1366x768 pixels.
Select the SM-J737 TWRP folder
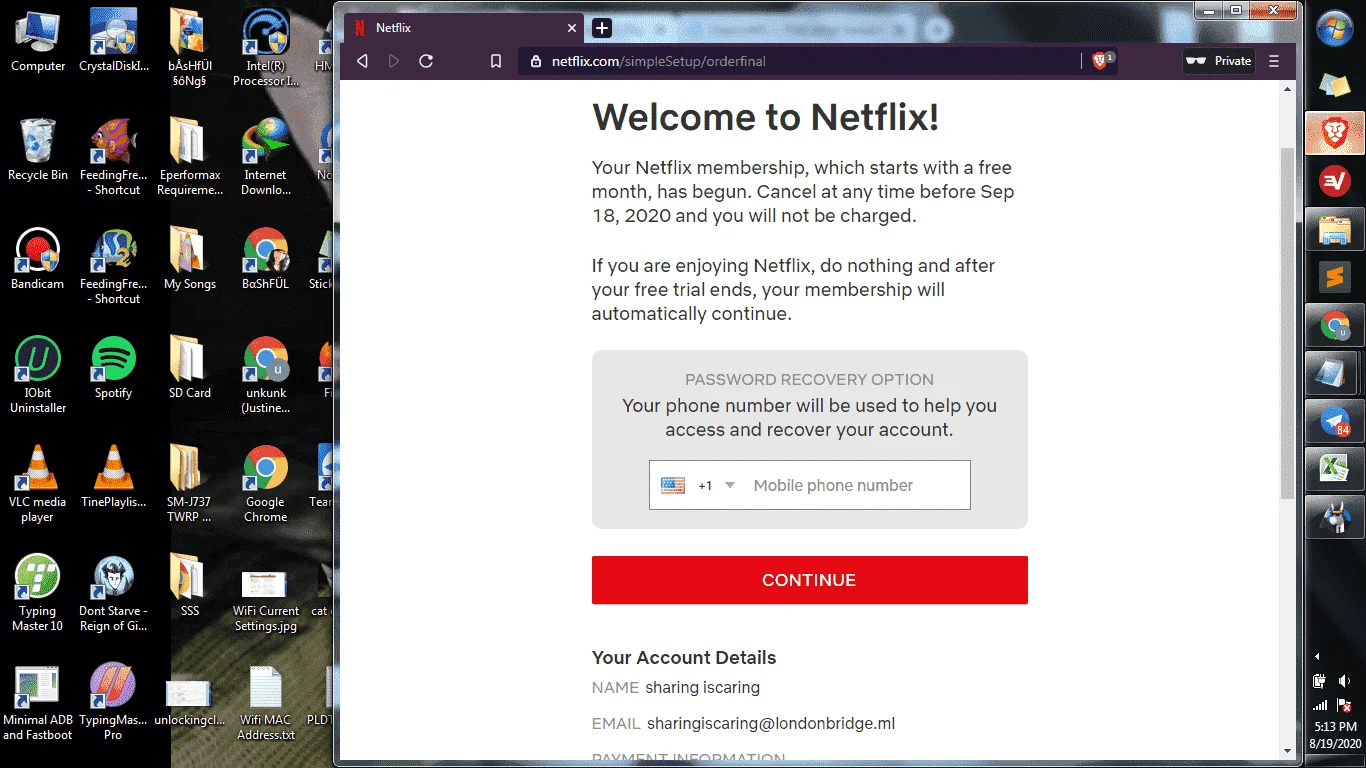coord(189,485)
